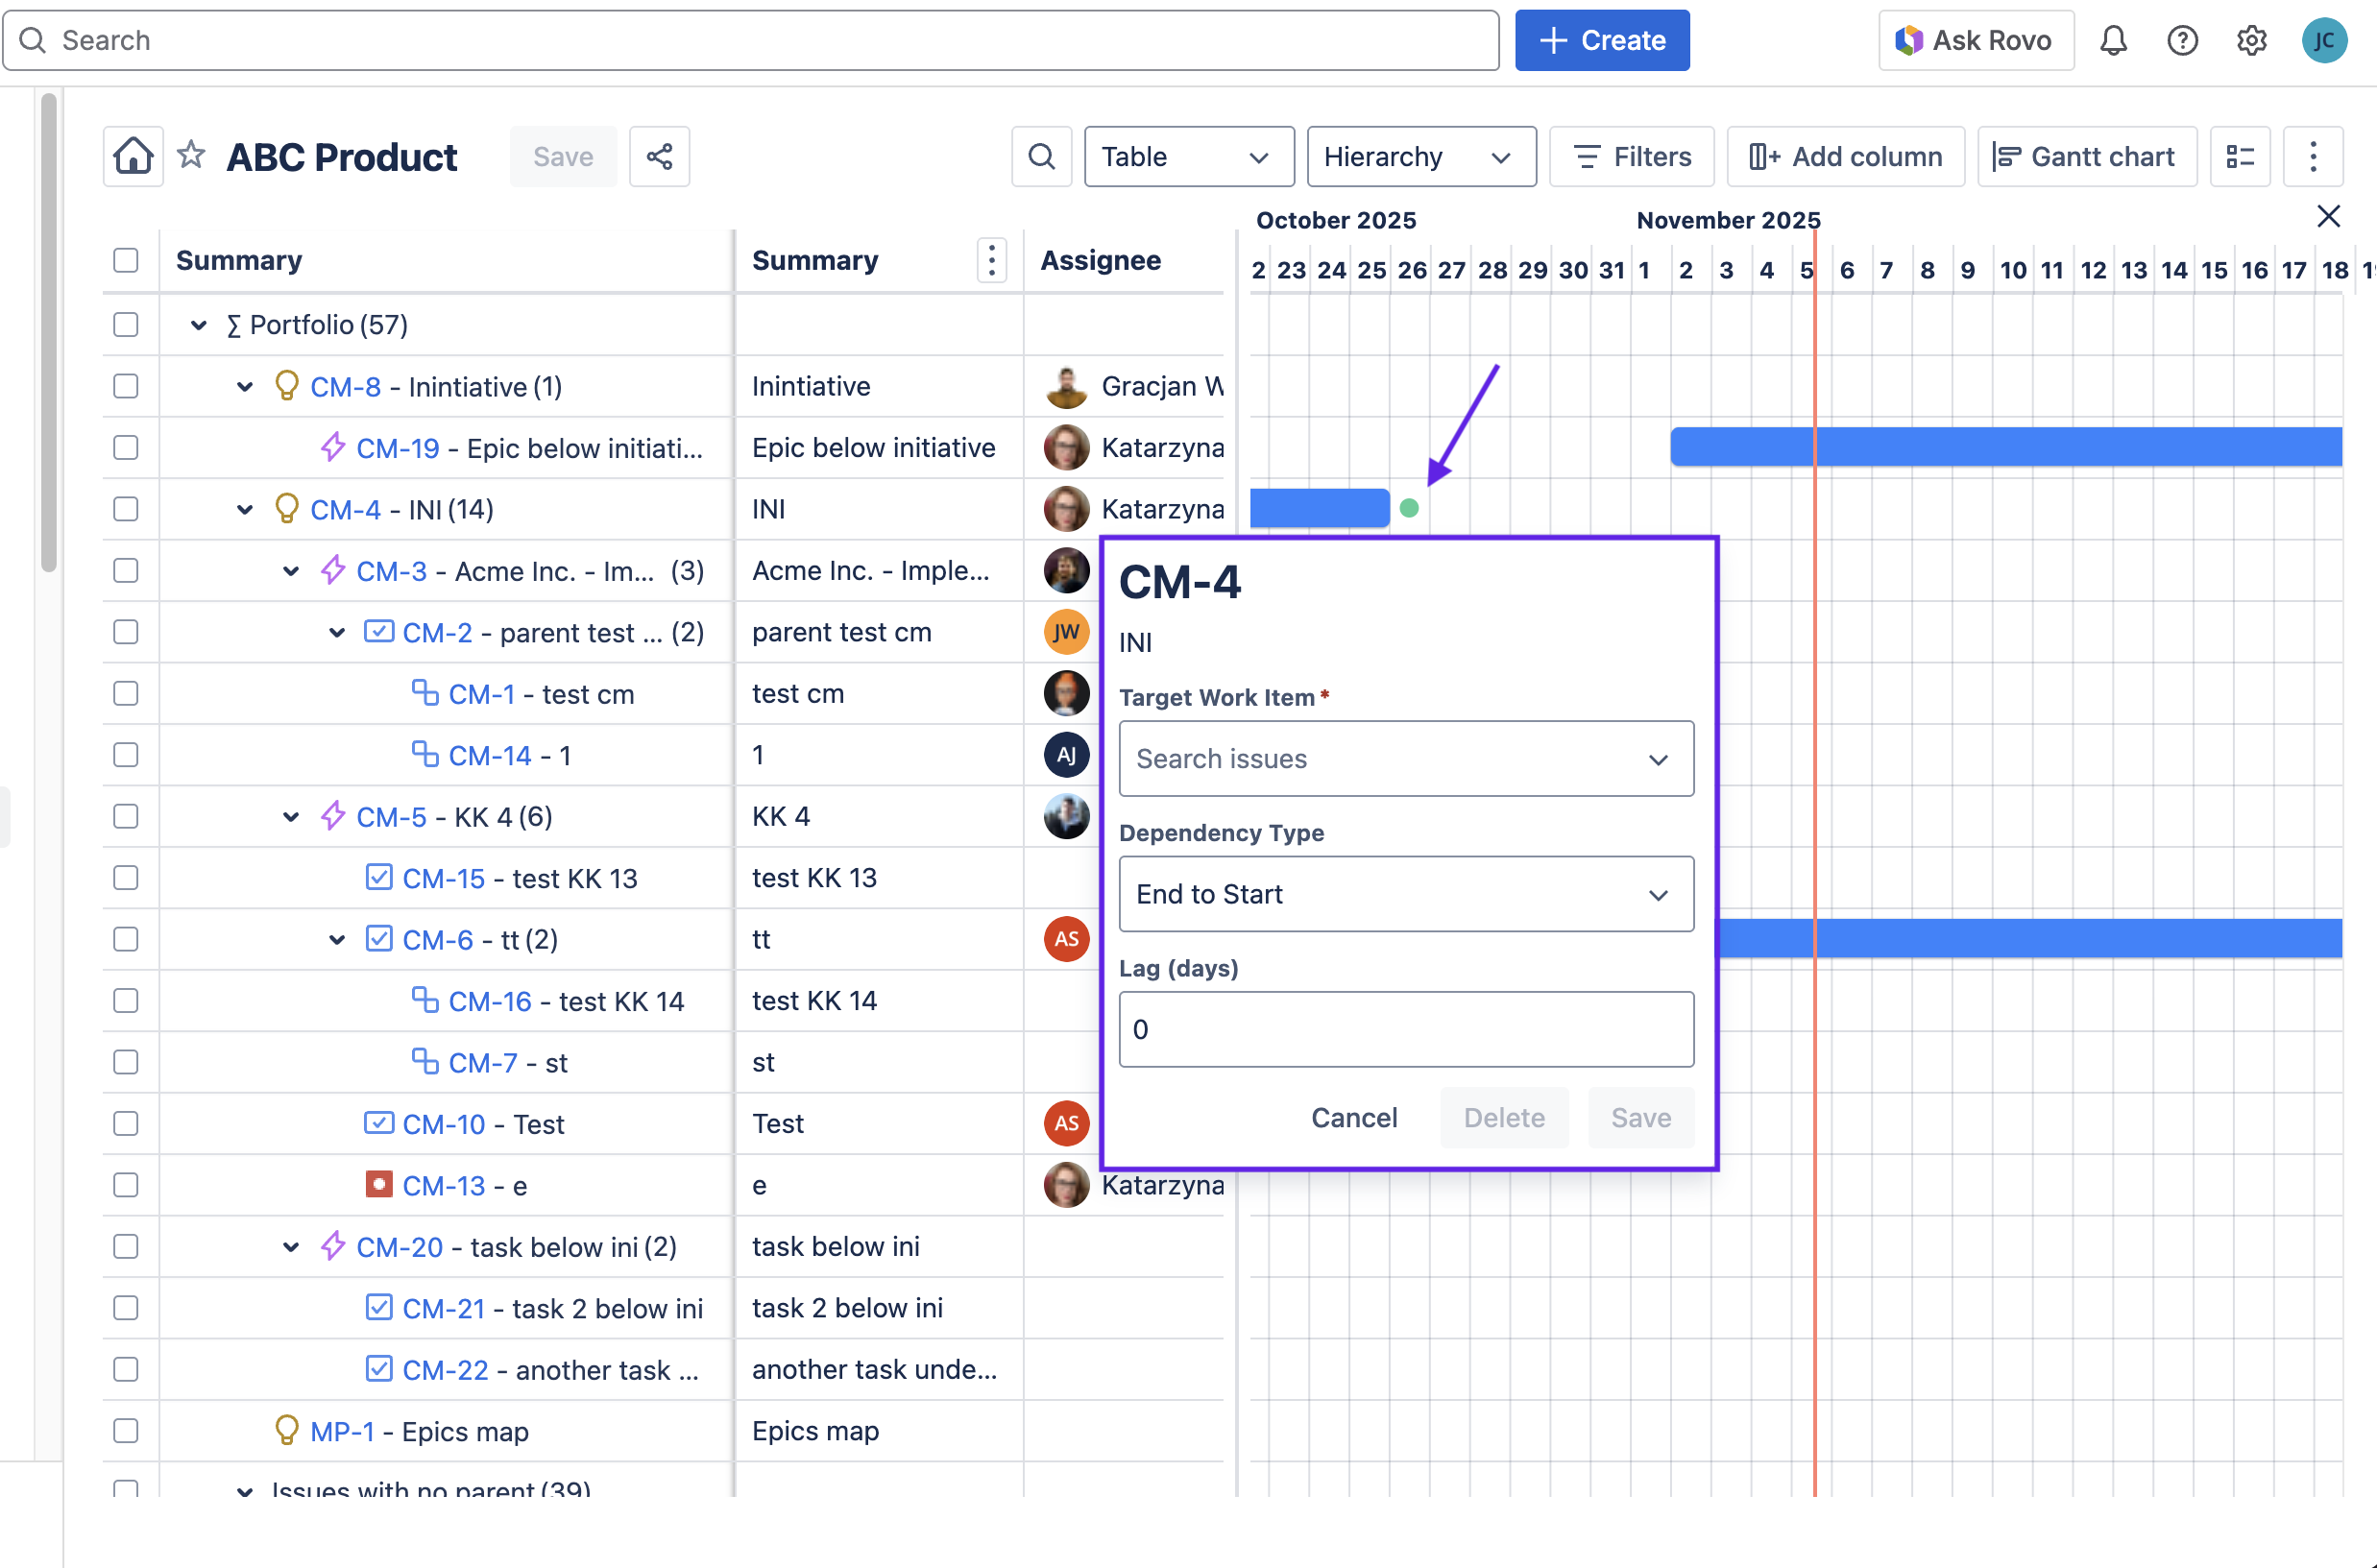Check the row checkbox for CM-19

point(126,447)
